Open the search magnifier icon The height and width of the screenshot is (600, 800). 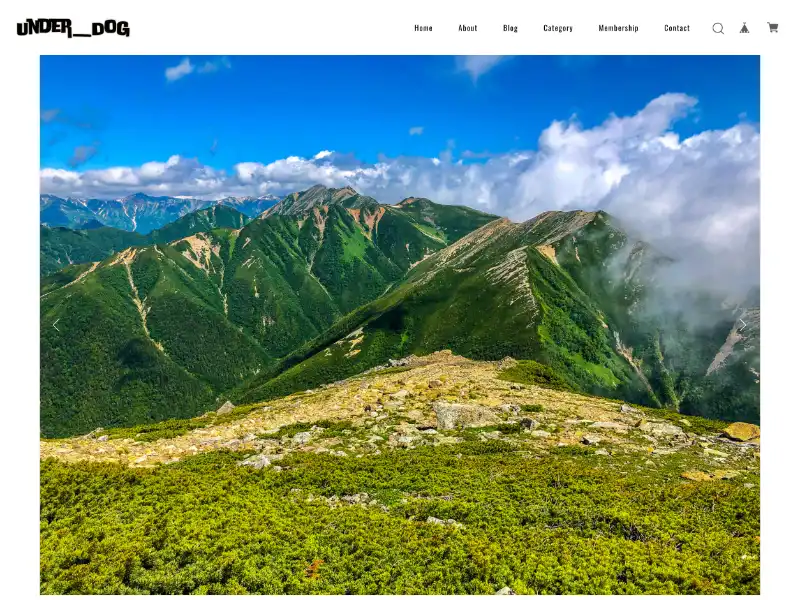[718, 29]
